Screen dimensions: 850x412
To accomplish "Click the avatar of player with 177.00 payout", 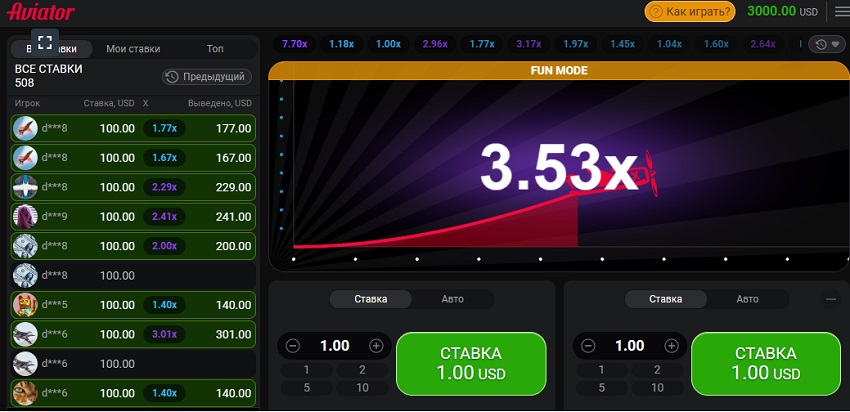I will click(25, 128).
